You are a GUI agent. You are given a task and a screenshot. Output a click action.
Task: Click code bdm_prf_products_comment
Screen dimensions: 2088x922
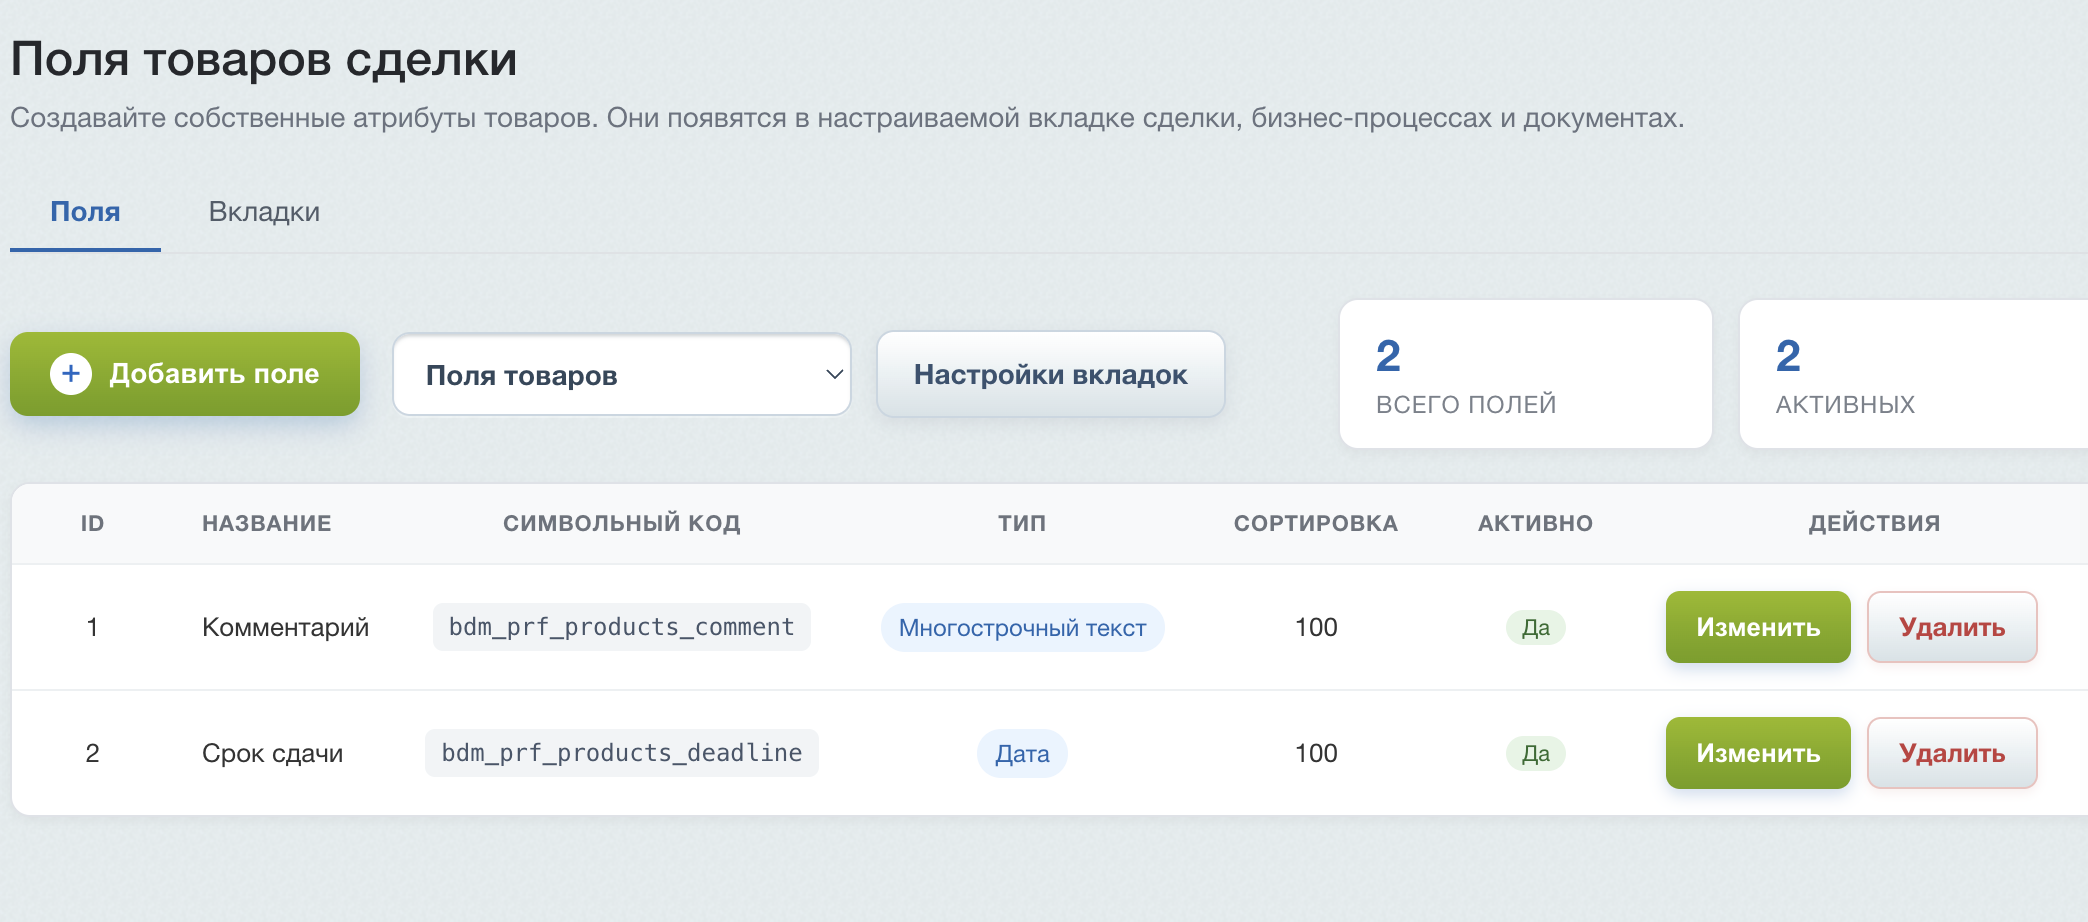622,627
